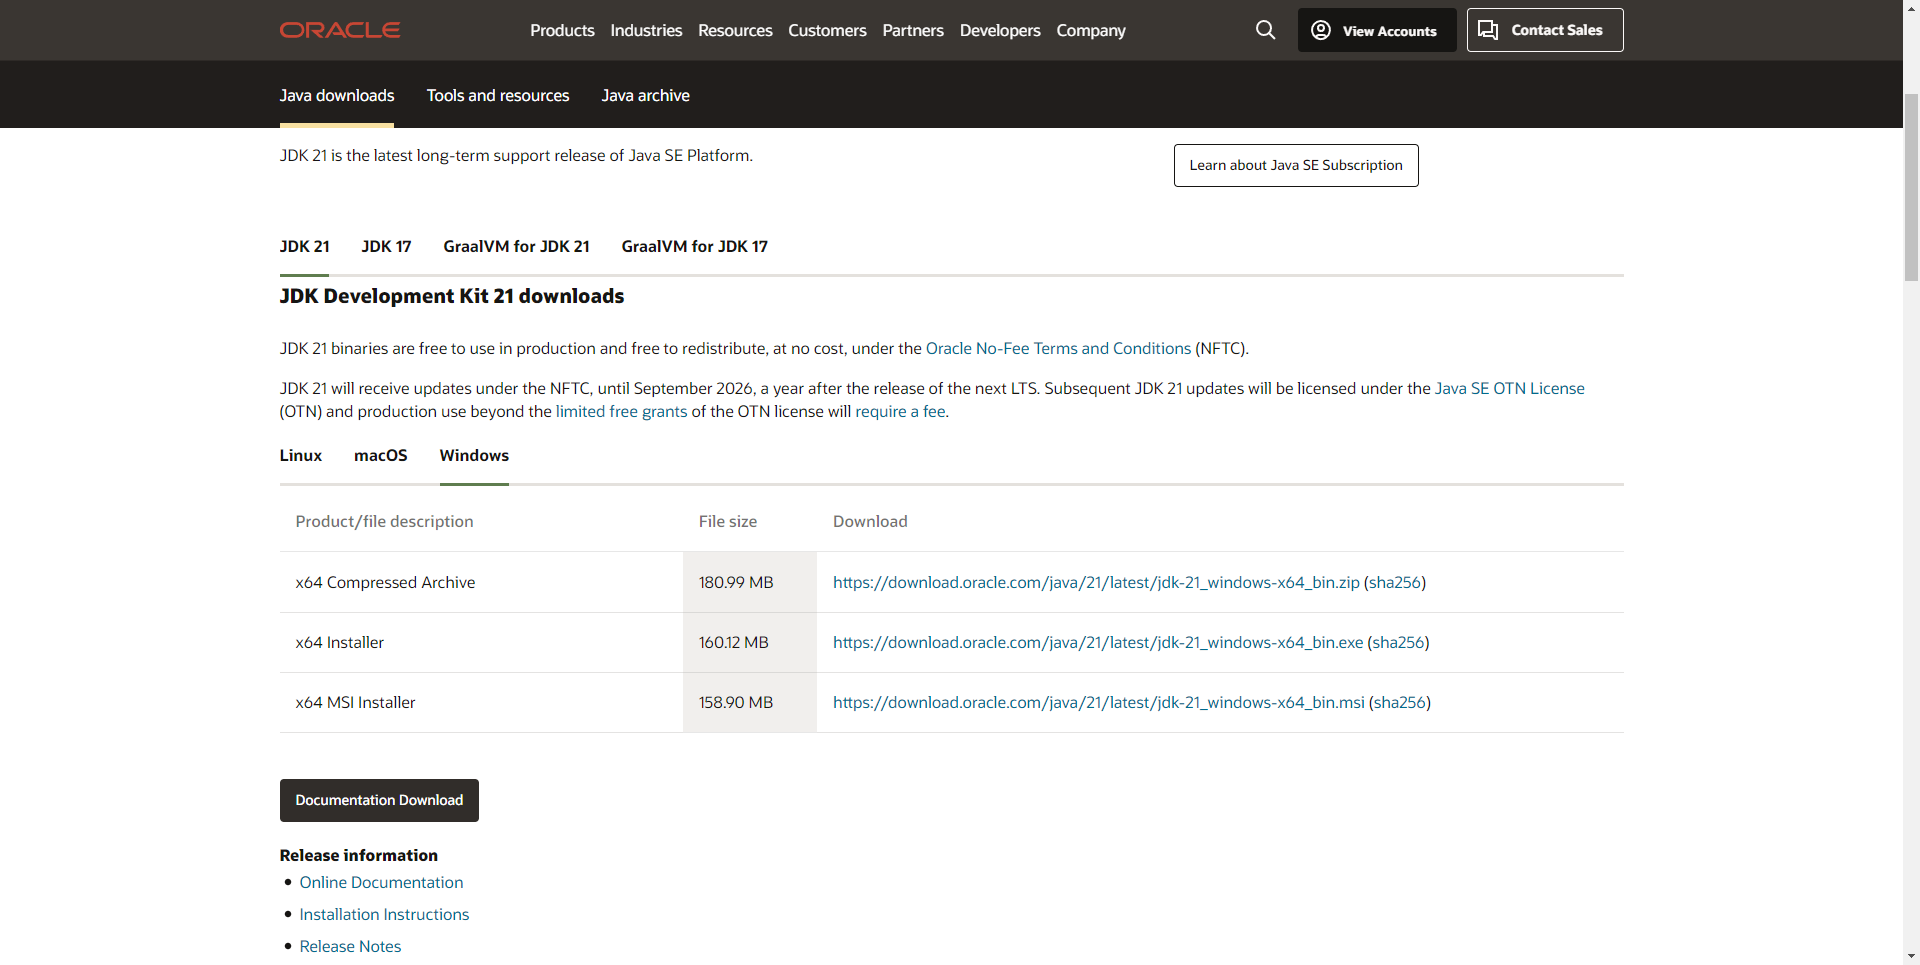
Task: Switch to GraalVM for JDK 17 tab
Action: (x=694, y=246)
